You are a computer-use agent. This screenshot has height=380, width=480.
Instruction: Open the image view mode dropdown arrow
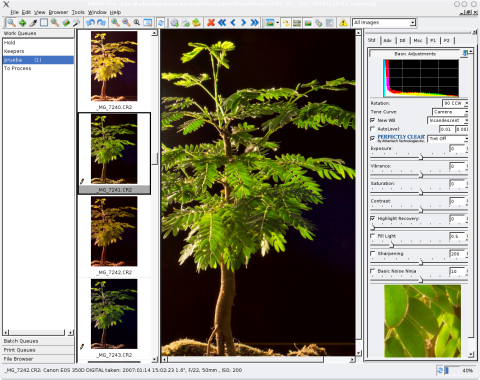277,23
